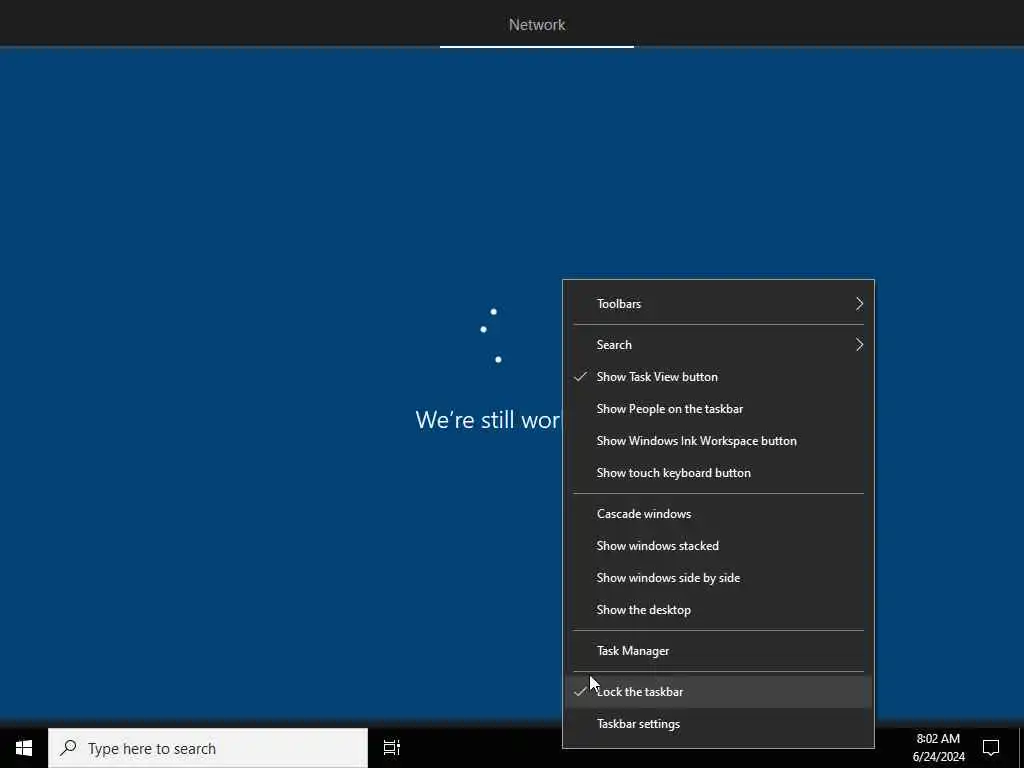The height and width of the screenshot is (768, 1024).
Task: Click the Task View taskbar icon
Action: click(x=392, y=748)
